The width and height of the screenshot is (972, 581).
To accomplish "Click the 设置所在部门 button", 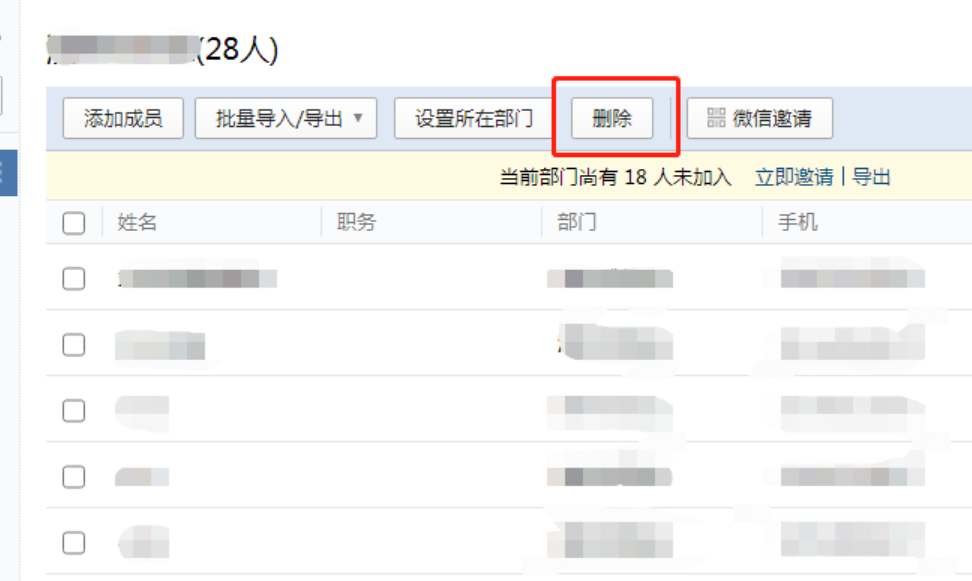I will [x=474, y=118].
